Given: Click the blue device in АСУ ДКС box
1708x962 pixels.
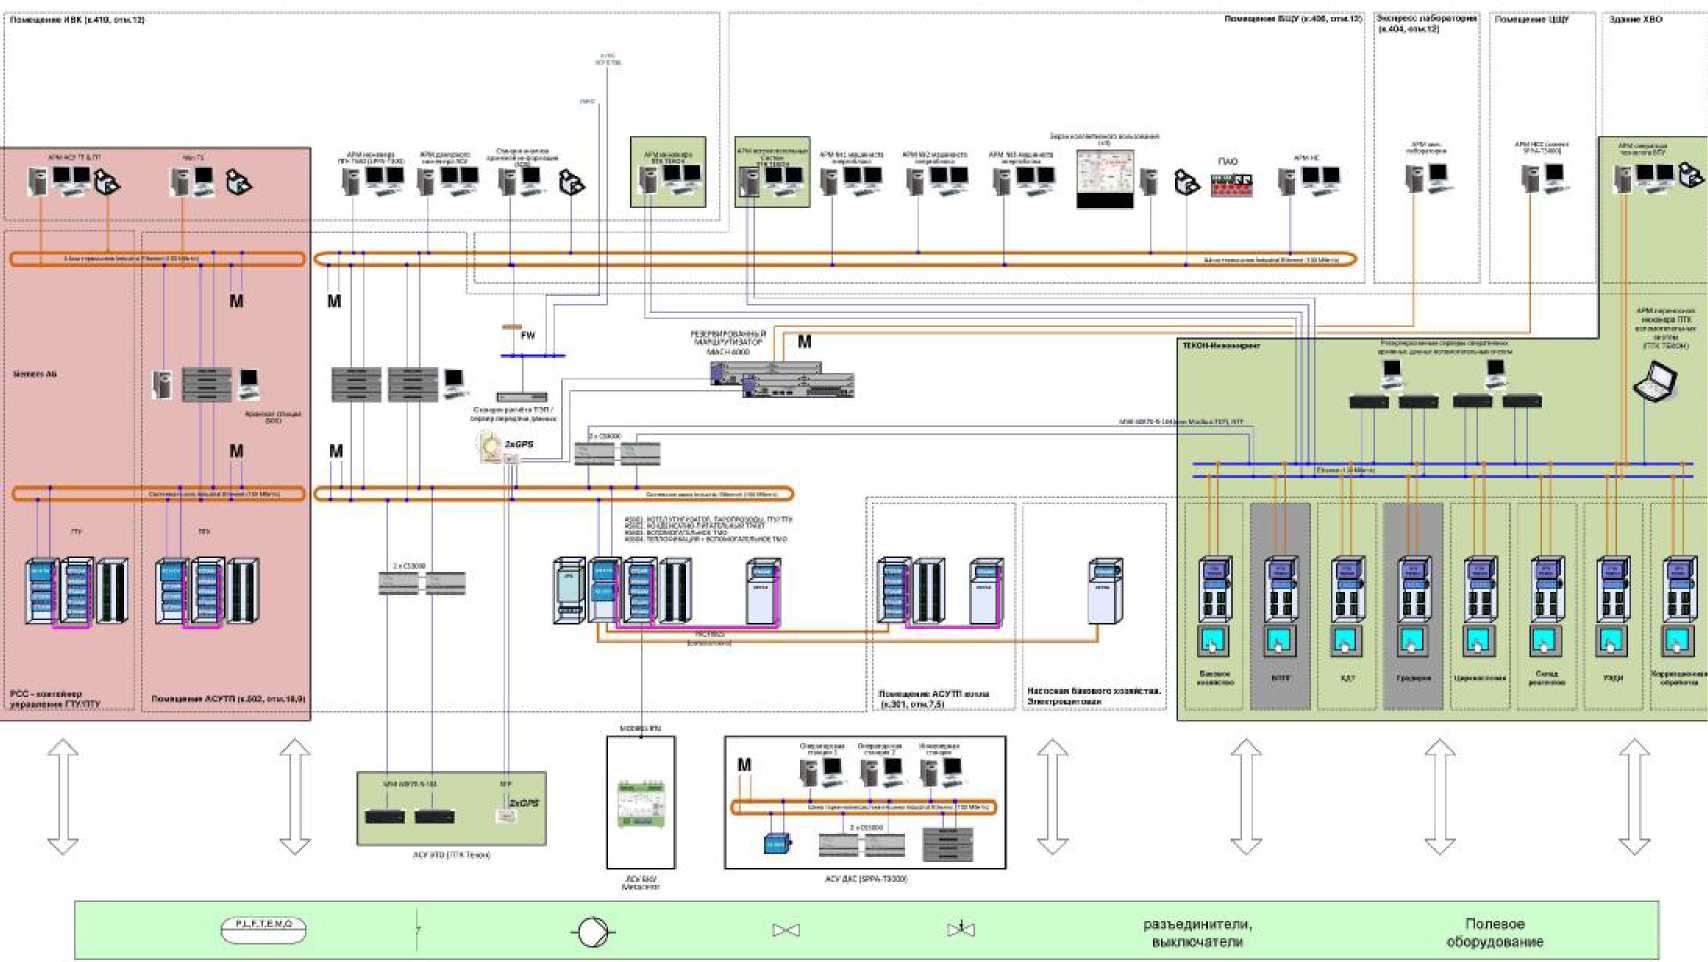Looking at the screenshot, I should pyautogui.click(x=777, y=843).
